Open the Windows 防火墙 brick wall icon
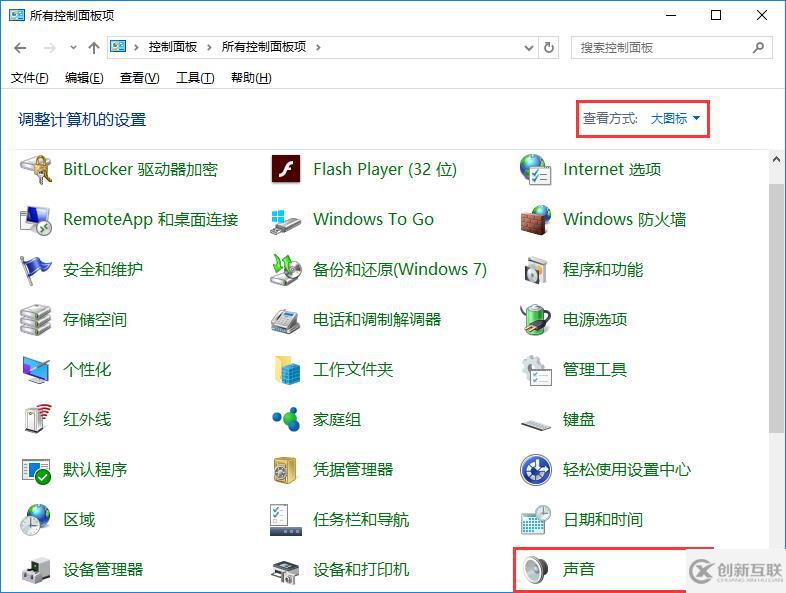 click(x=536, y=220)
